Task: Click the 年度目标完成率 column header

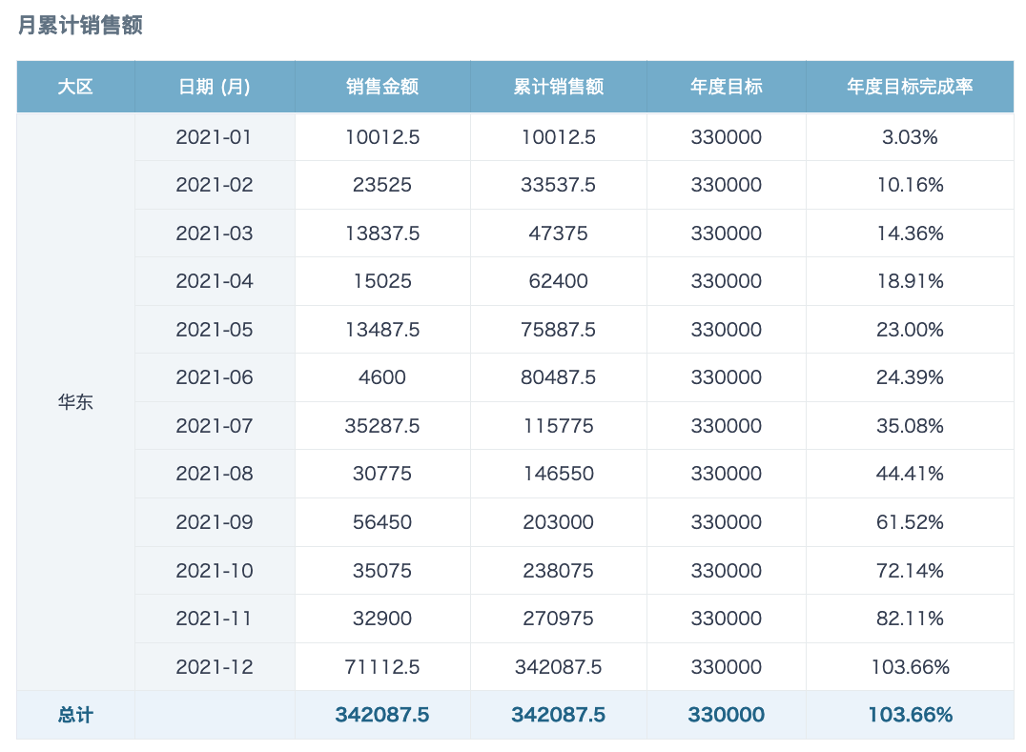Action: pos(910,86)
